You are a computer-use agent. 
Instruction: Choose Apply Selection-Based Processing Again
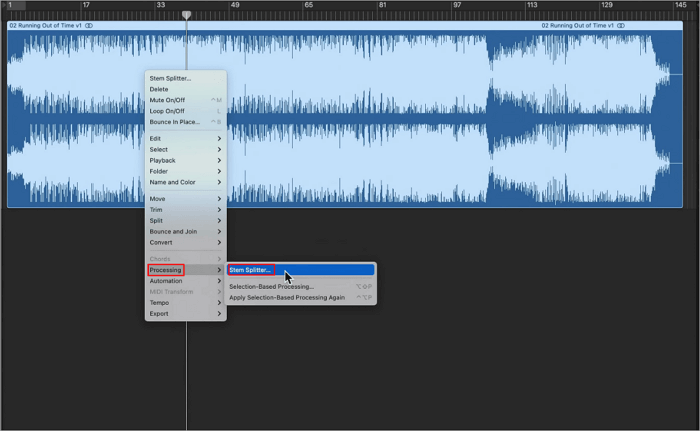click(287, 297)
